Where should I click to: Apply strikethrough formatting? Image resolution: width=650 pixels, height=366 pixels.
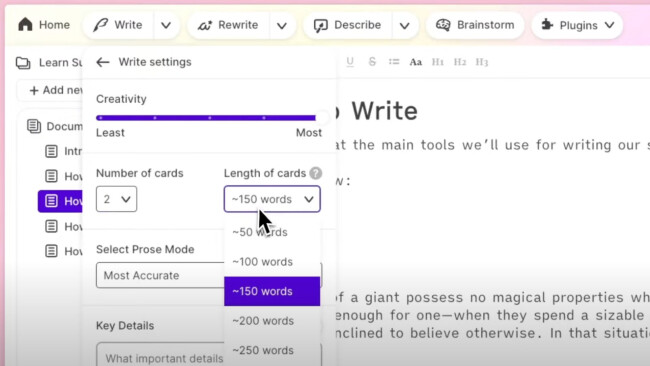click(x=372, y=62)
